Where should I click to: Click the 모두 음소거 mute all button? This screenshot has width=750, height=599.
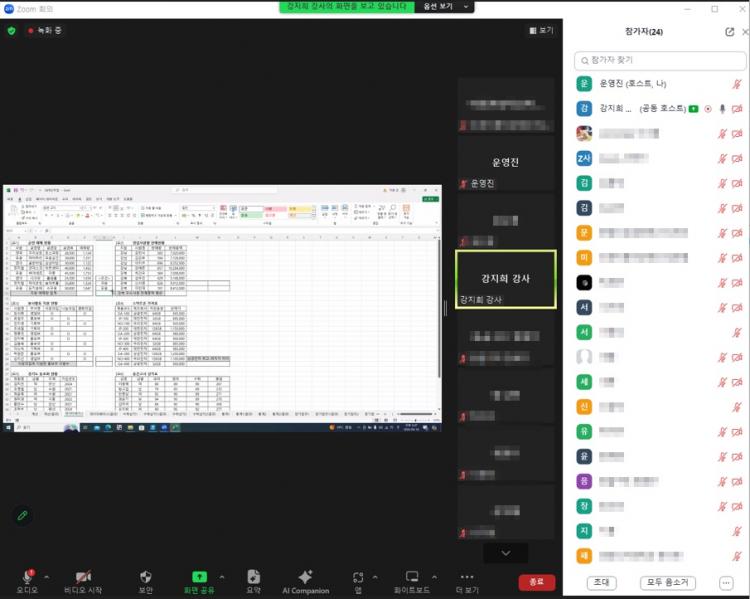tap(668, 582)
